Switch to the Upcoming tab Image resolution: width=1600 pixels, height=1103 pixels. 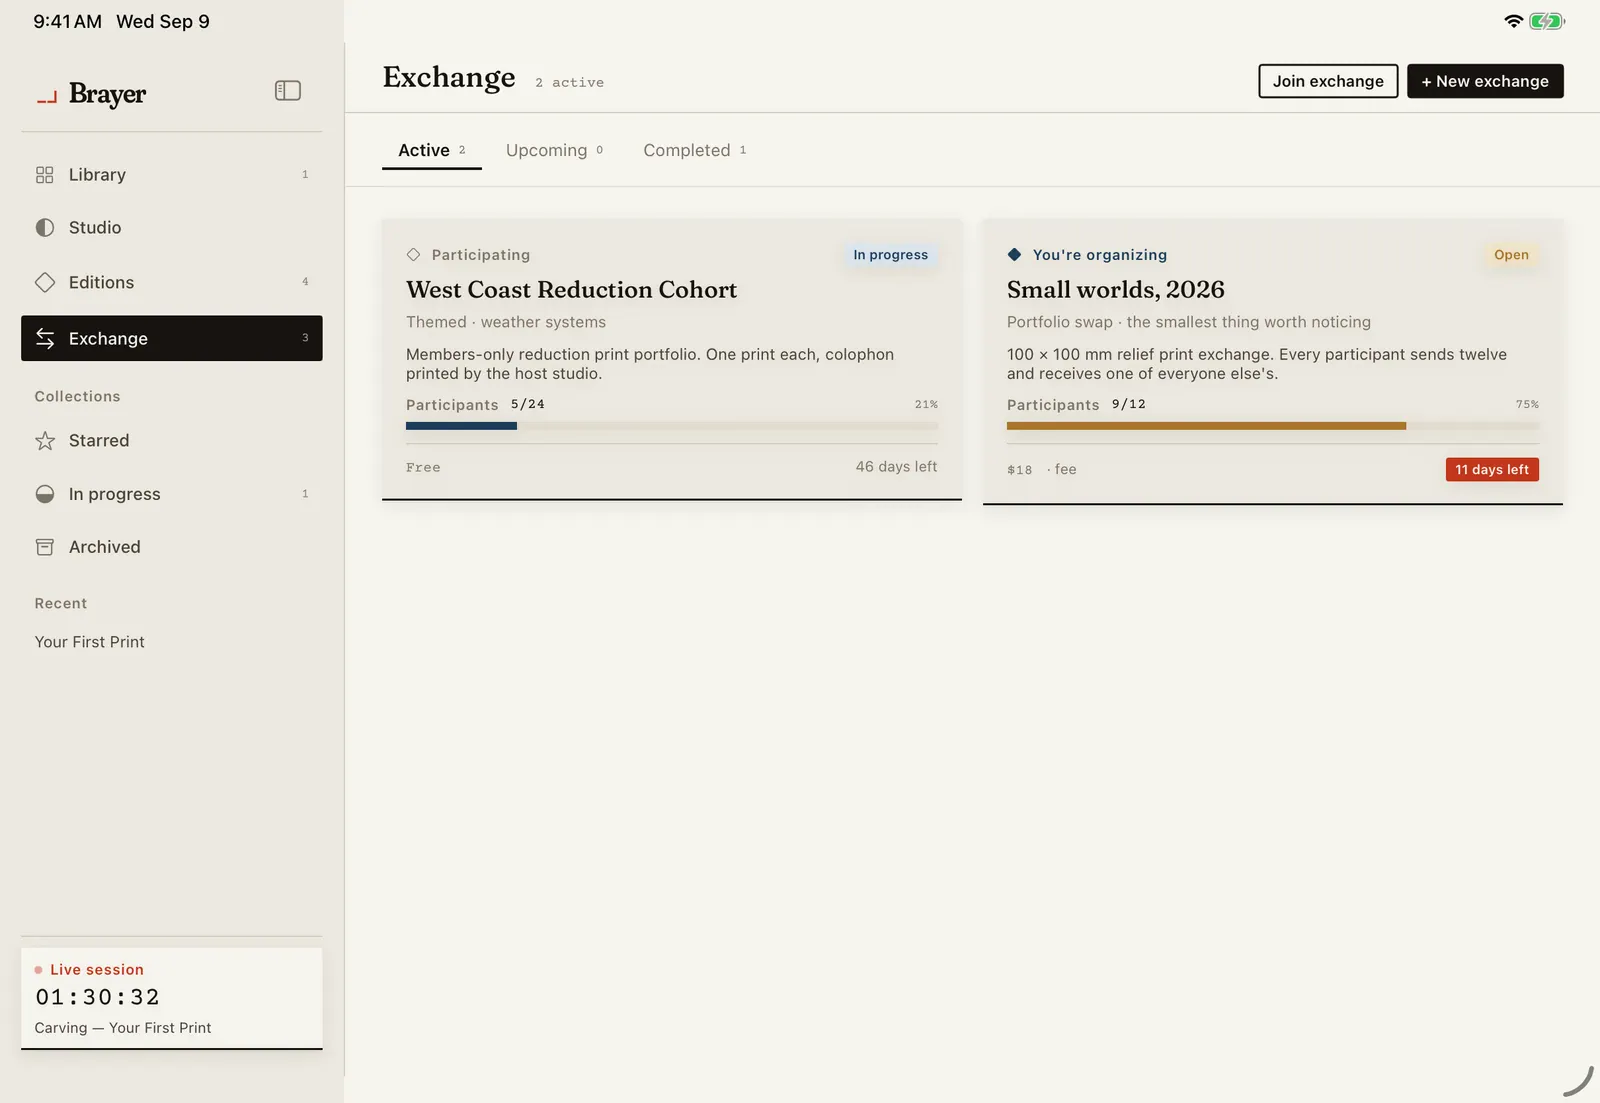[x=555, y=150]
